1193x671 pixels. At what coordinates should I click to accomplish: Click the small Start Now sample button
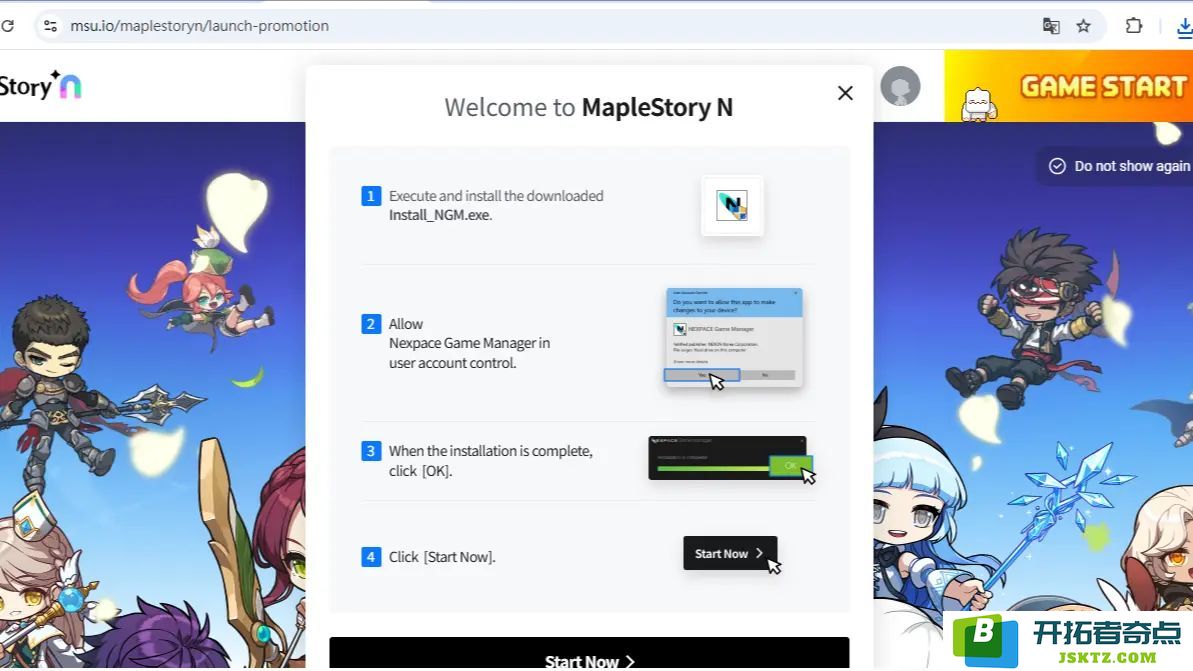[730, 553]
